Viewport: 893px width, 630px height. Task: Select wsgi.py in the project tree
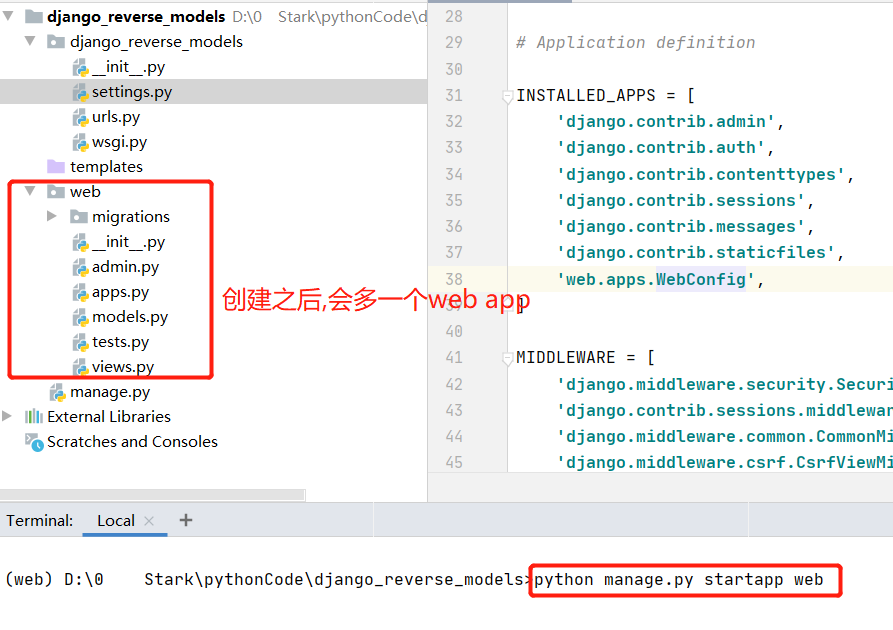click(120, 142)
